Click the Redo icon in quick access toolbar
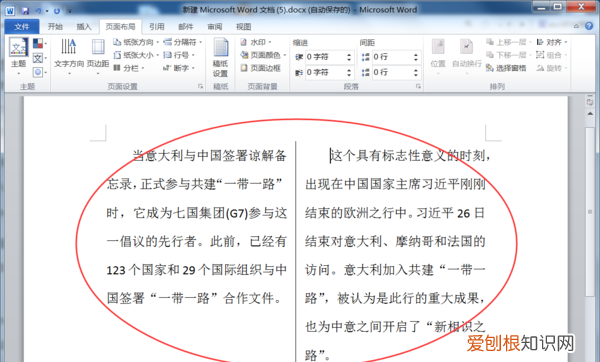The image size is (600, 362). (57, 11)
